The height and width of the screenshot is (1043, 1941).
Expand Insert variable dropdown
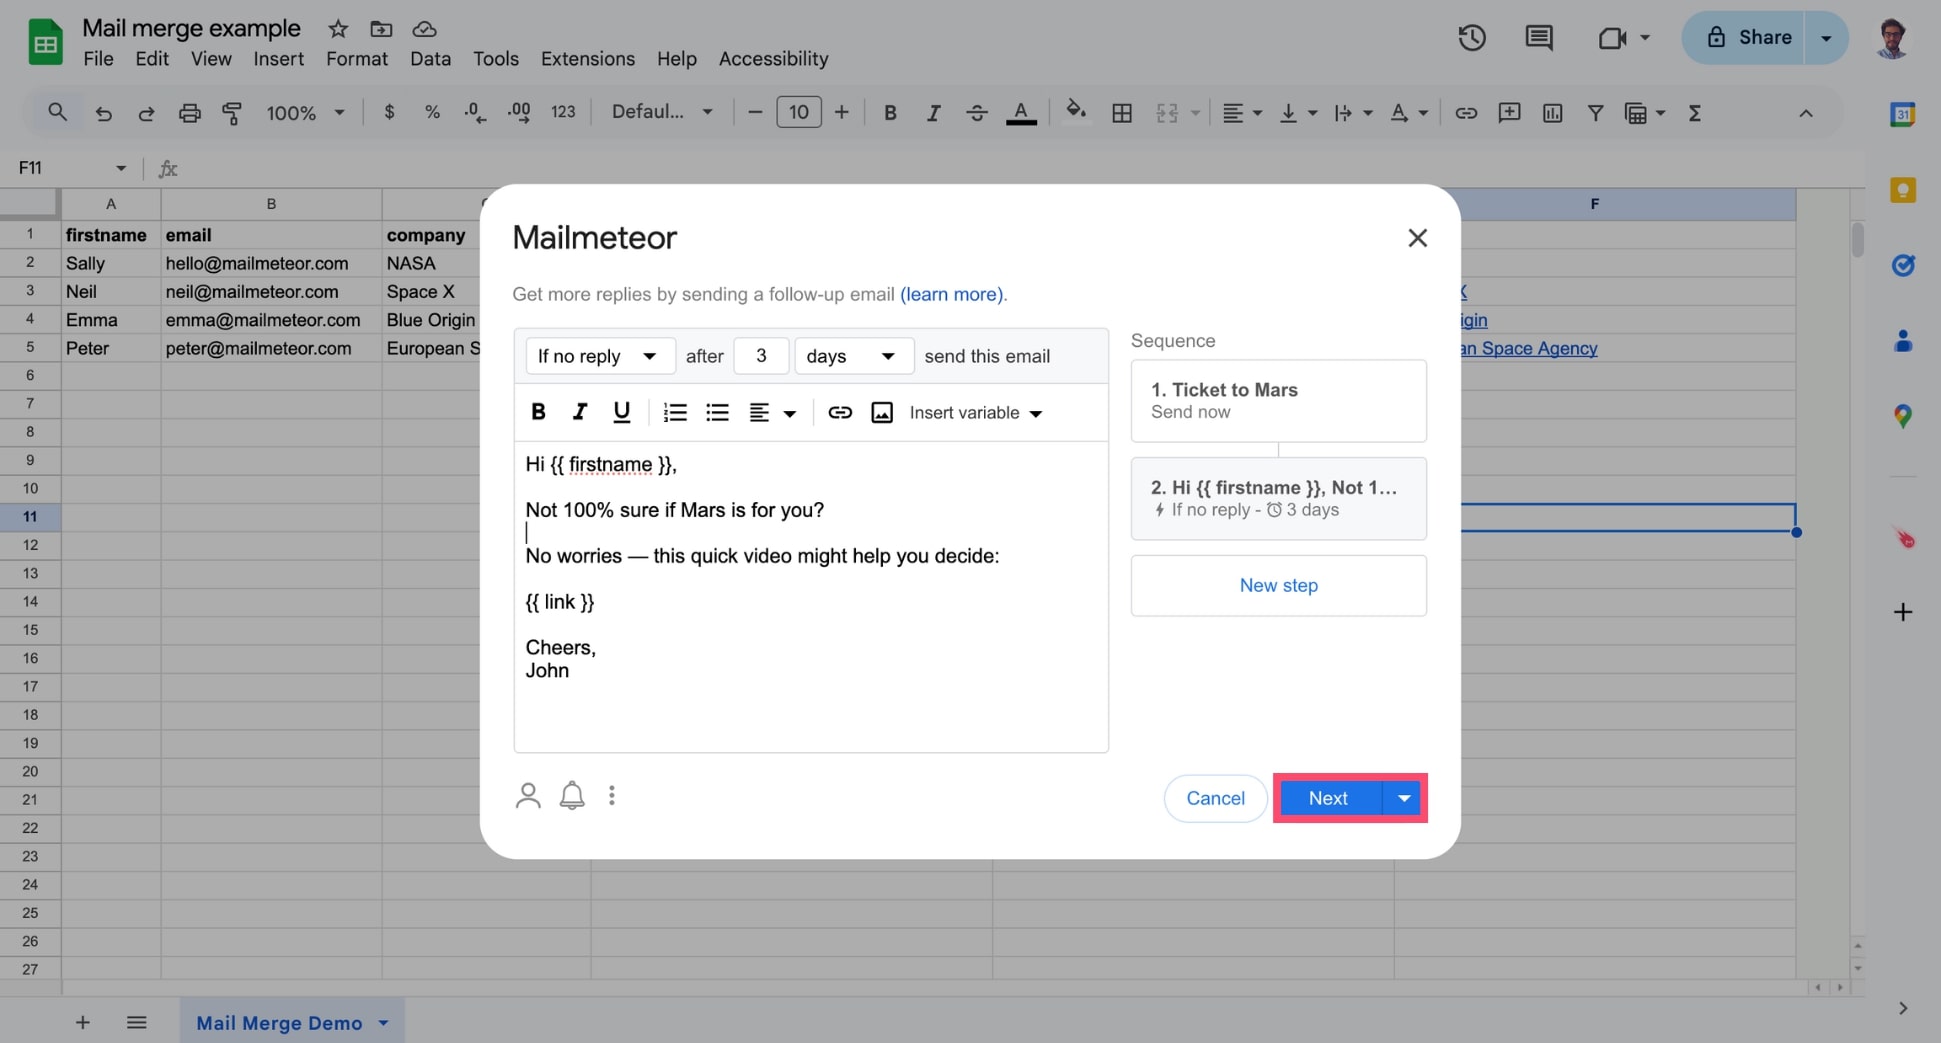pyautogui.click(x=976, y=413)
